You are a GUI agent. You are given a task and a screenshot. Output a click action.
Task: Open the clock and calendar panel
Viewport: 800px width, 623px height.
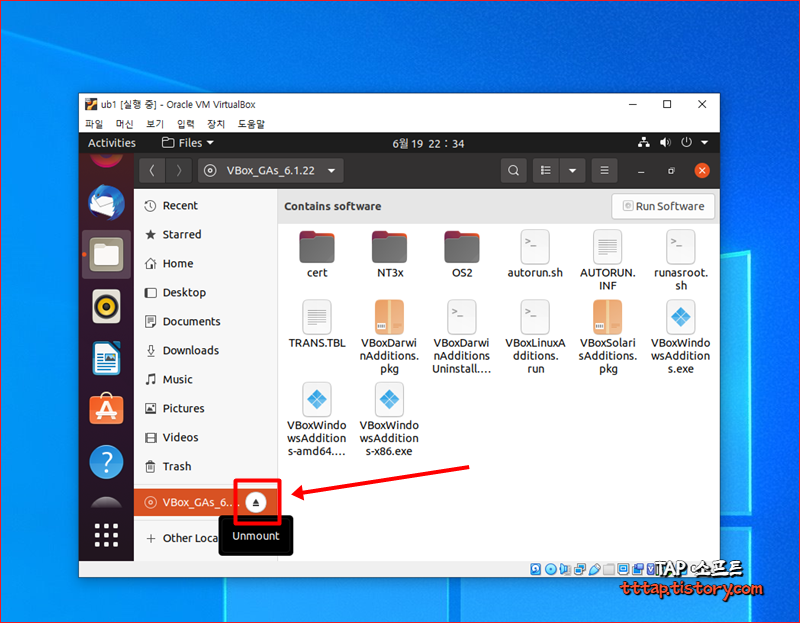[x=428, y=143]
